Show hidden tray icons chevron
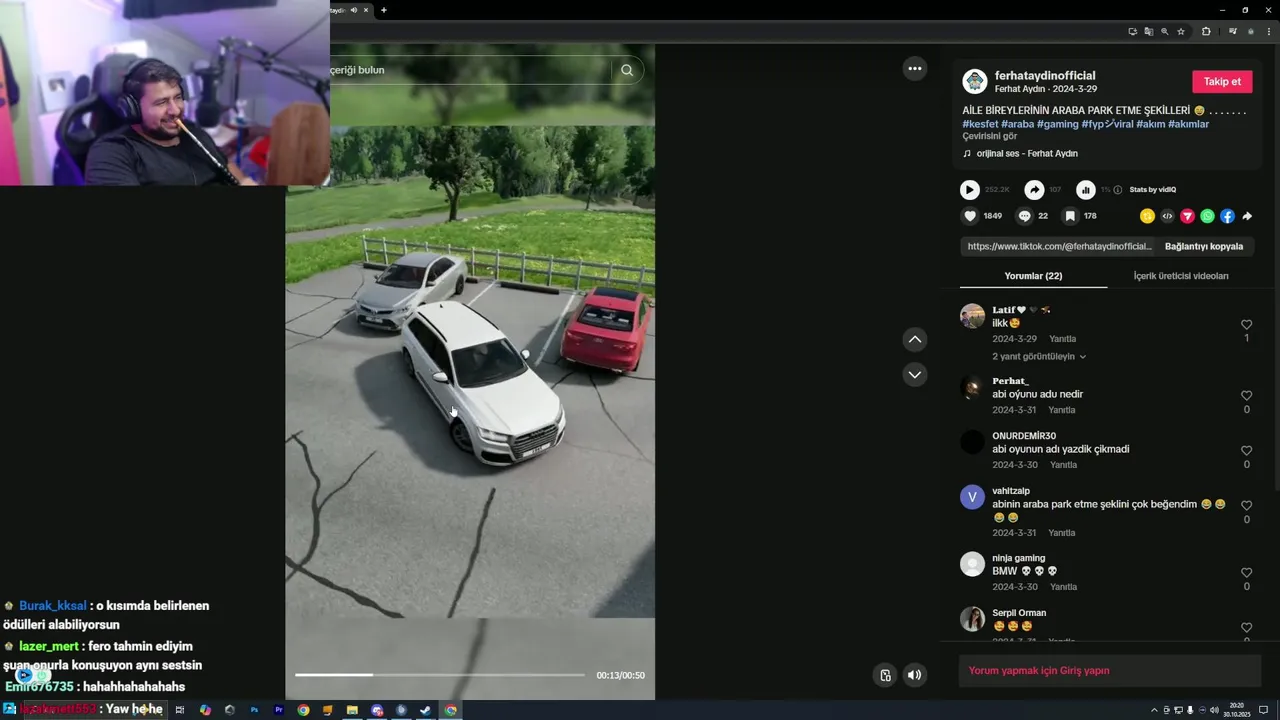1280x720 pixels. pyautogui.click(x=1155, y=710)
